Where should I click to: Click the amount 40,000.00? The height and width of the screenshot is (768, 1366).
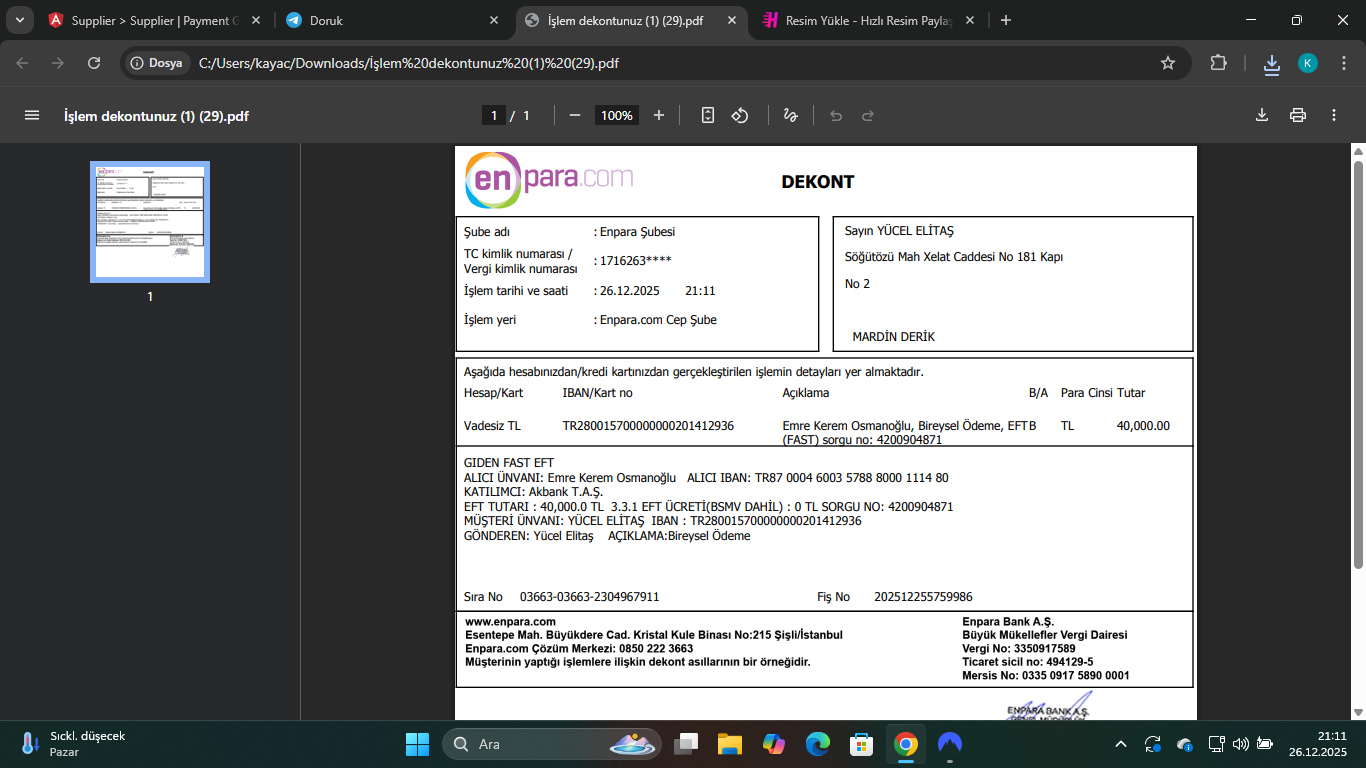coord(1143,426)
